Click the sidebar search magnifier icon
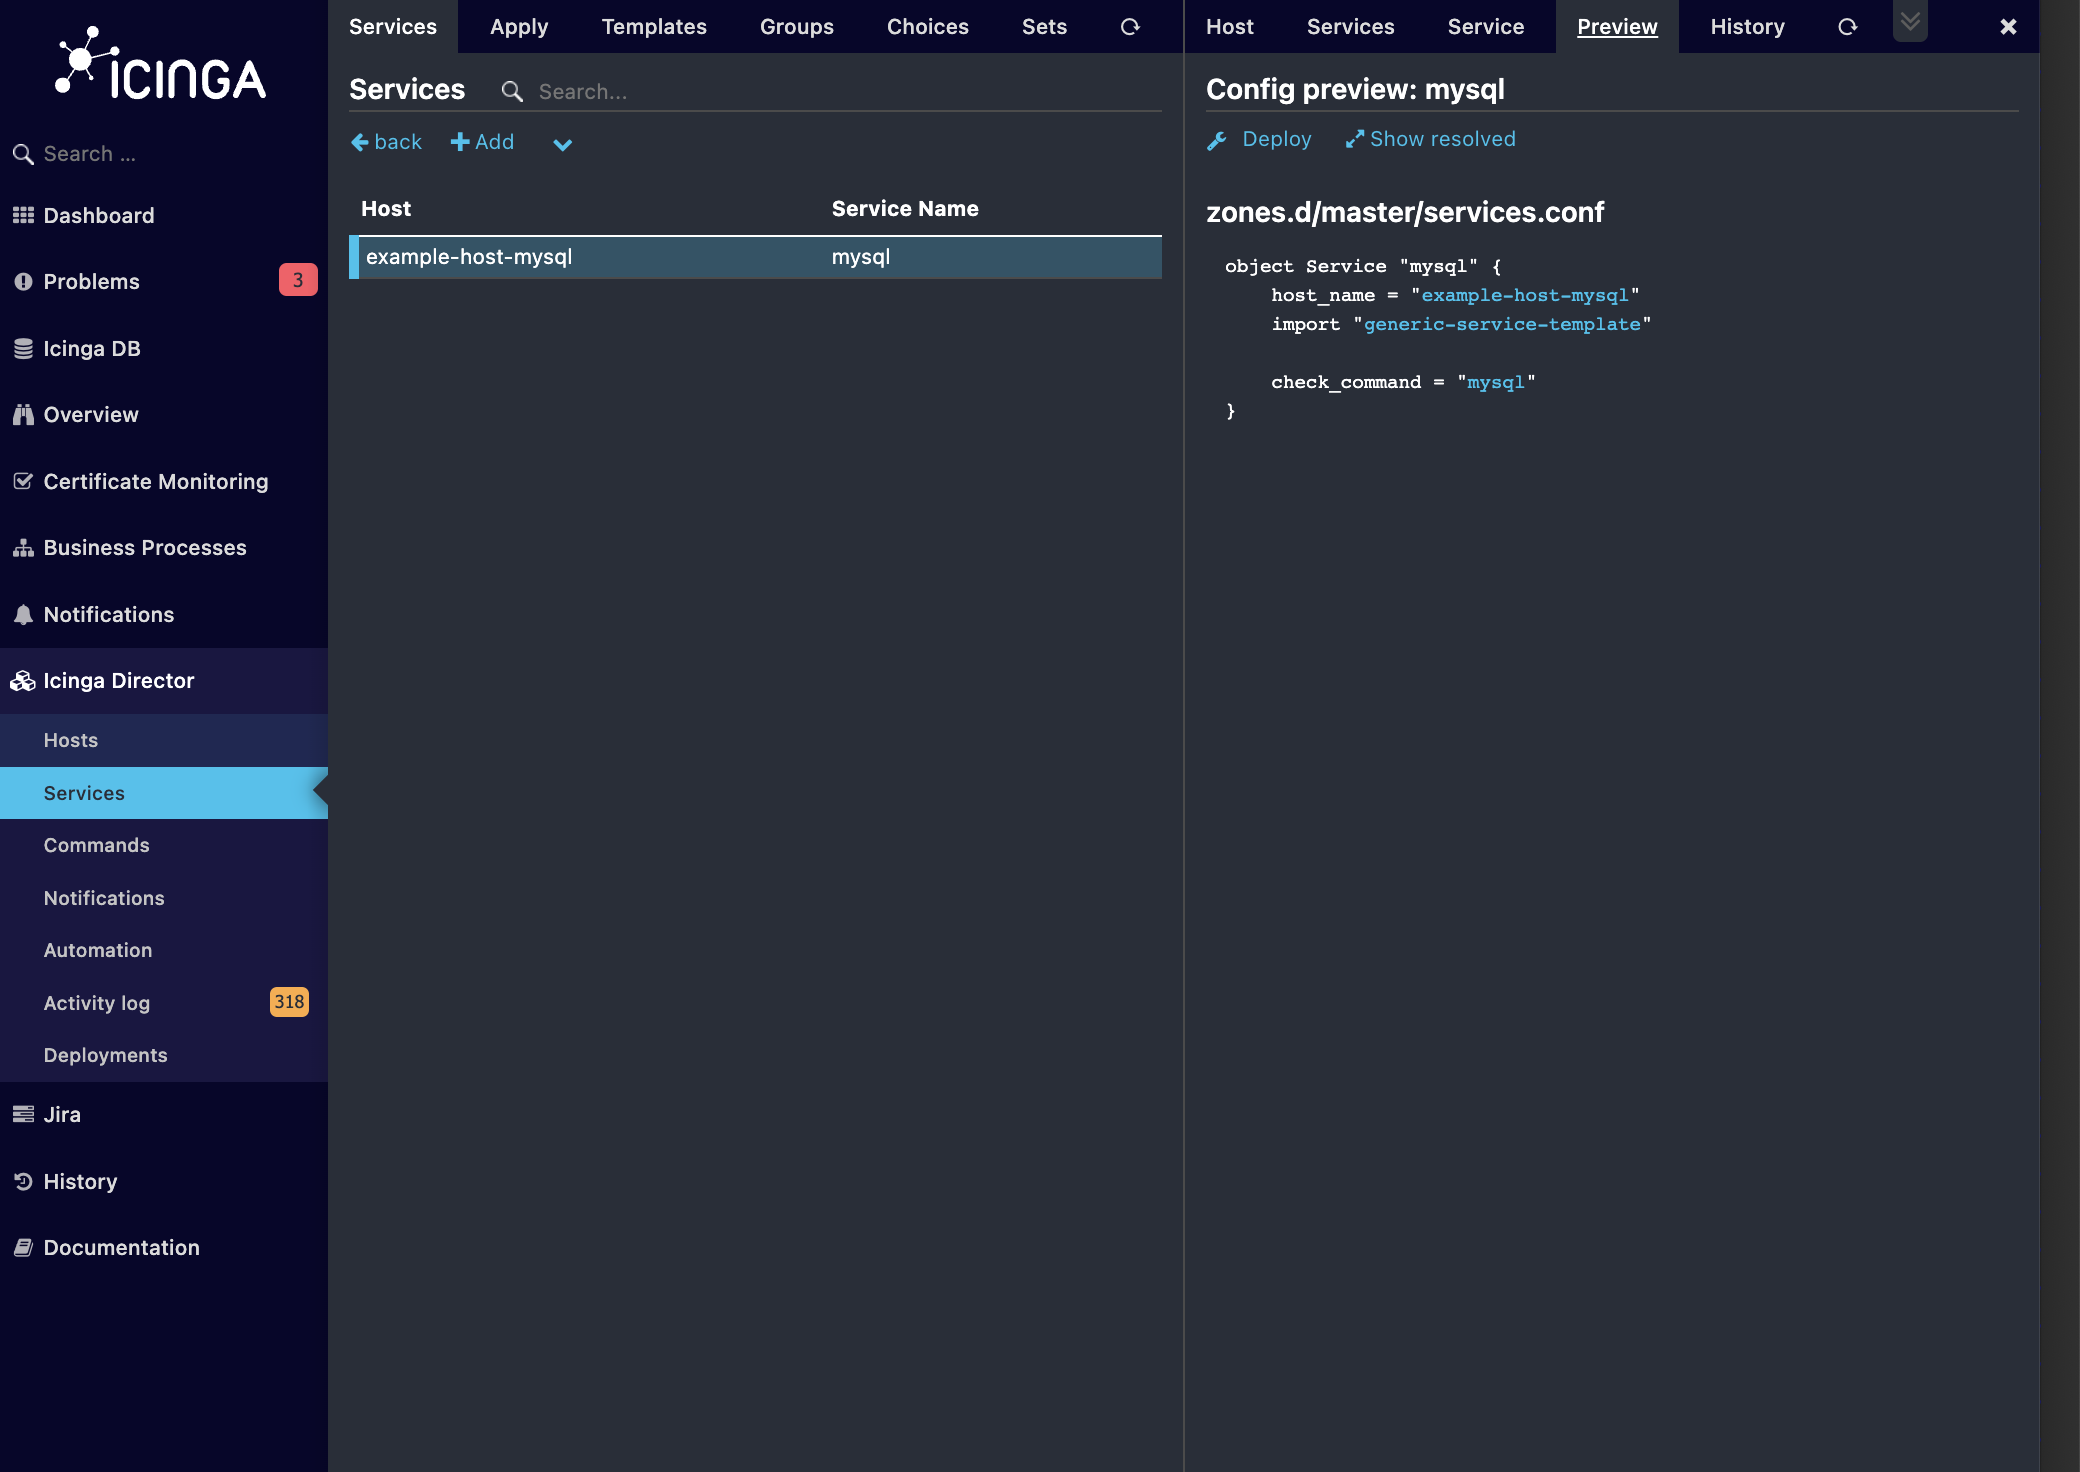The height and width of the screenshot is (1472, 2080). [23, 154]
